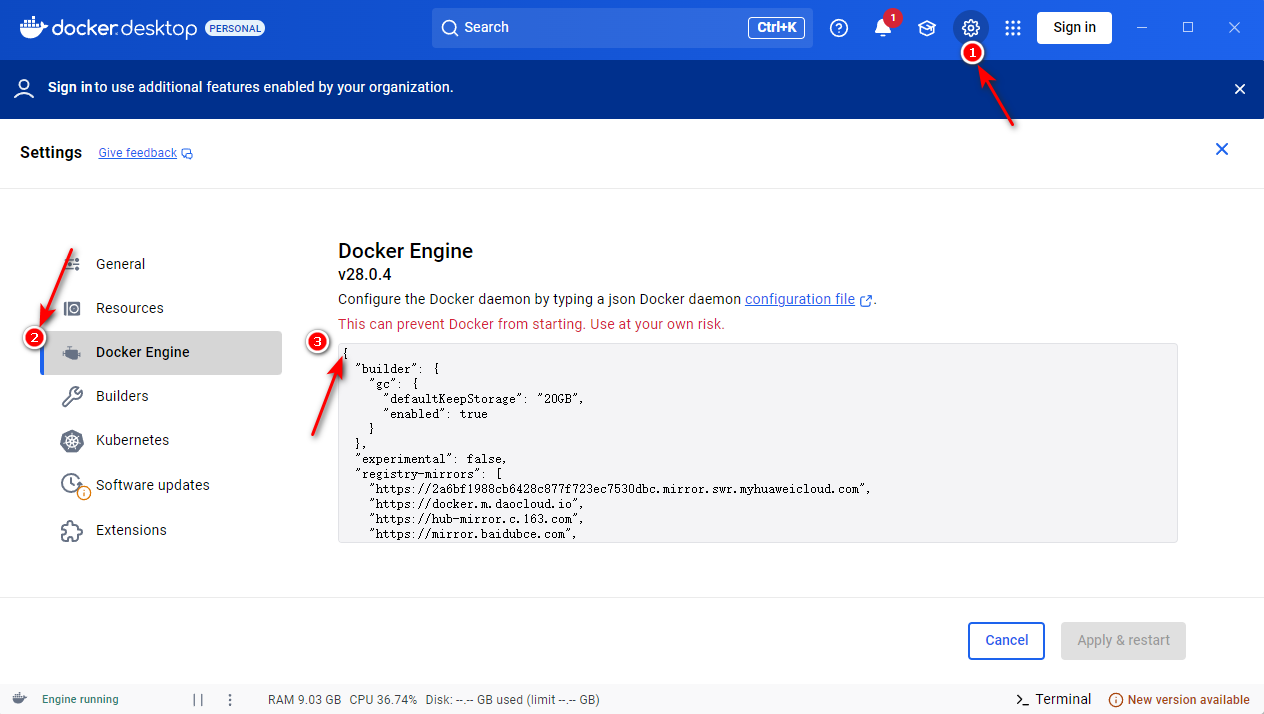Click the myhuaweicloud mirror URL line
This screenshot has height=714, width=1264.
coord(620,488)
